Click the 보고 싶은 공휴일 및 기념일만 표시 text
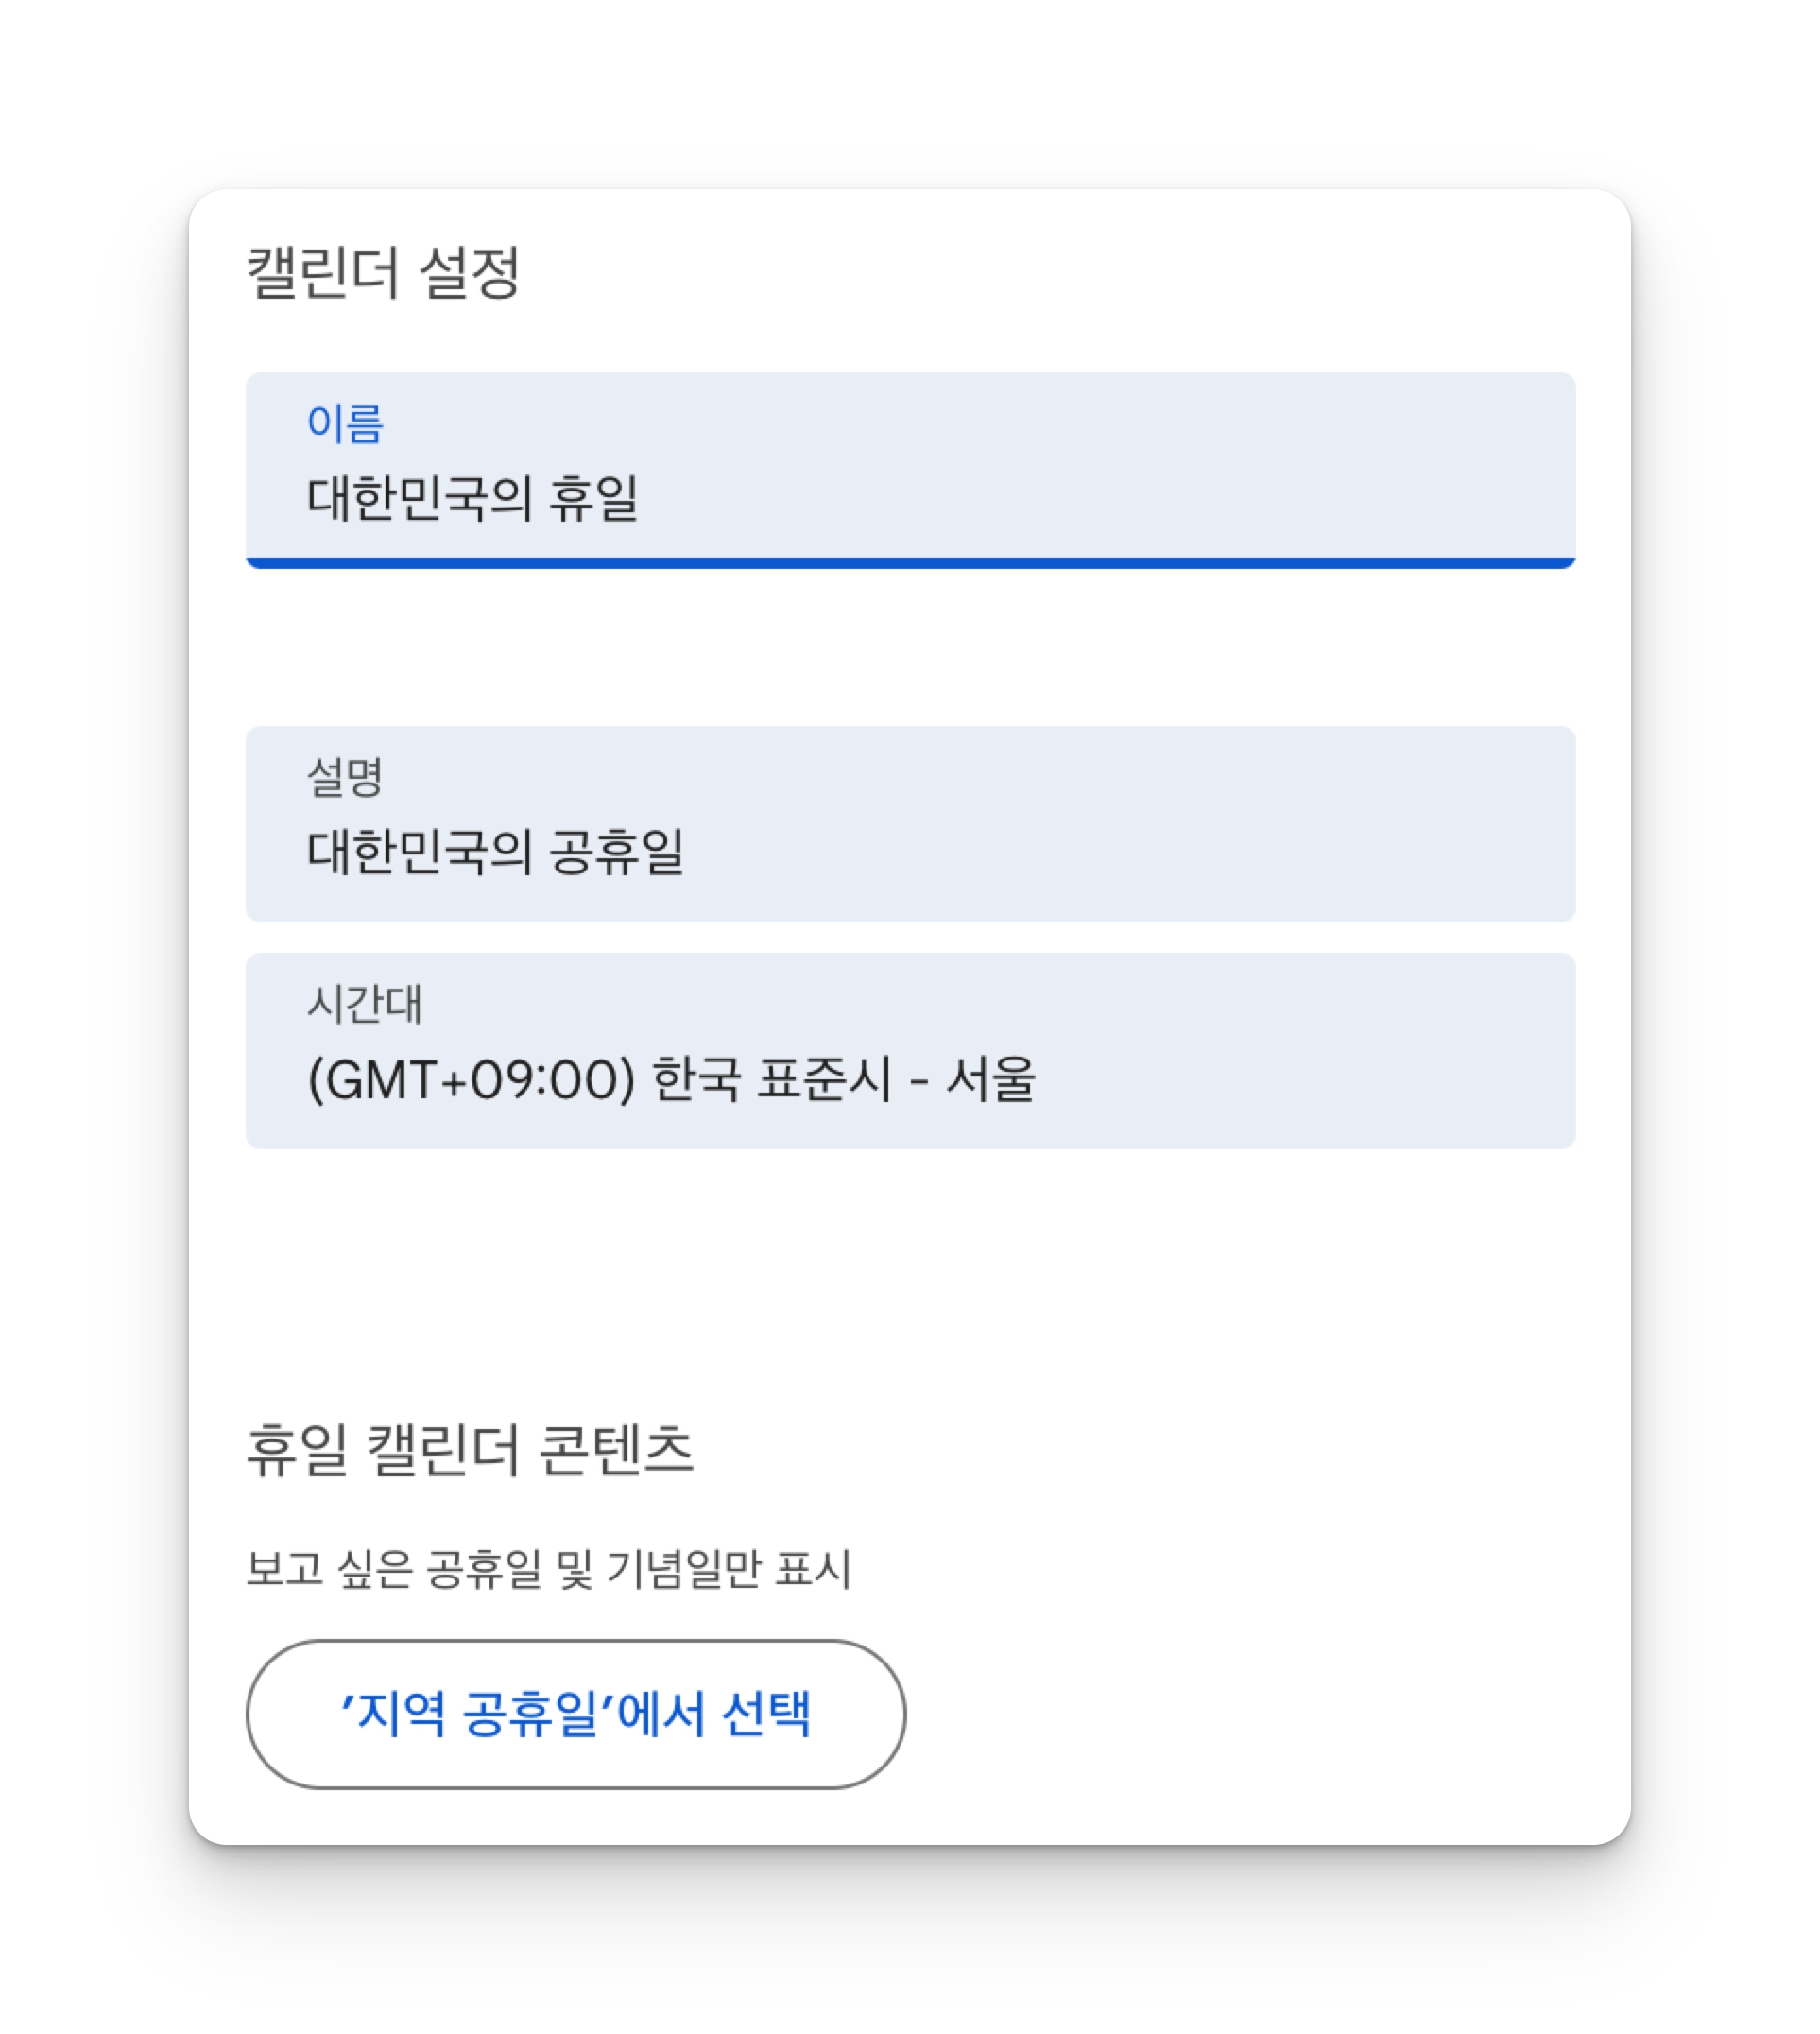This screenshot has width=1820, height=2034. click(548, 1568)
